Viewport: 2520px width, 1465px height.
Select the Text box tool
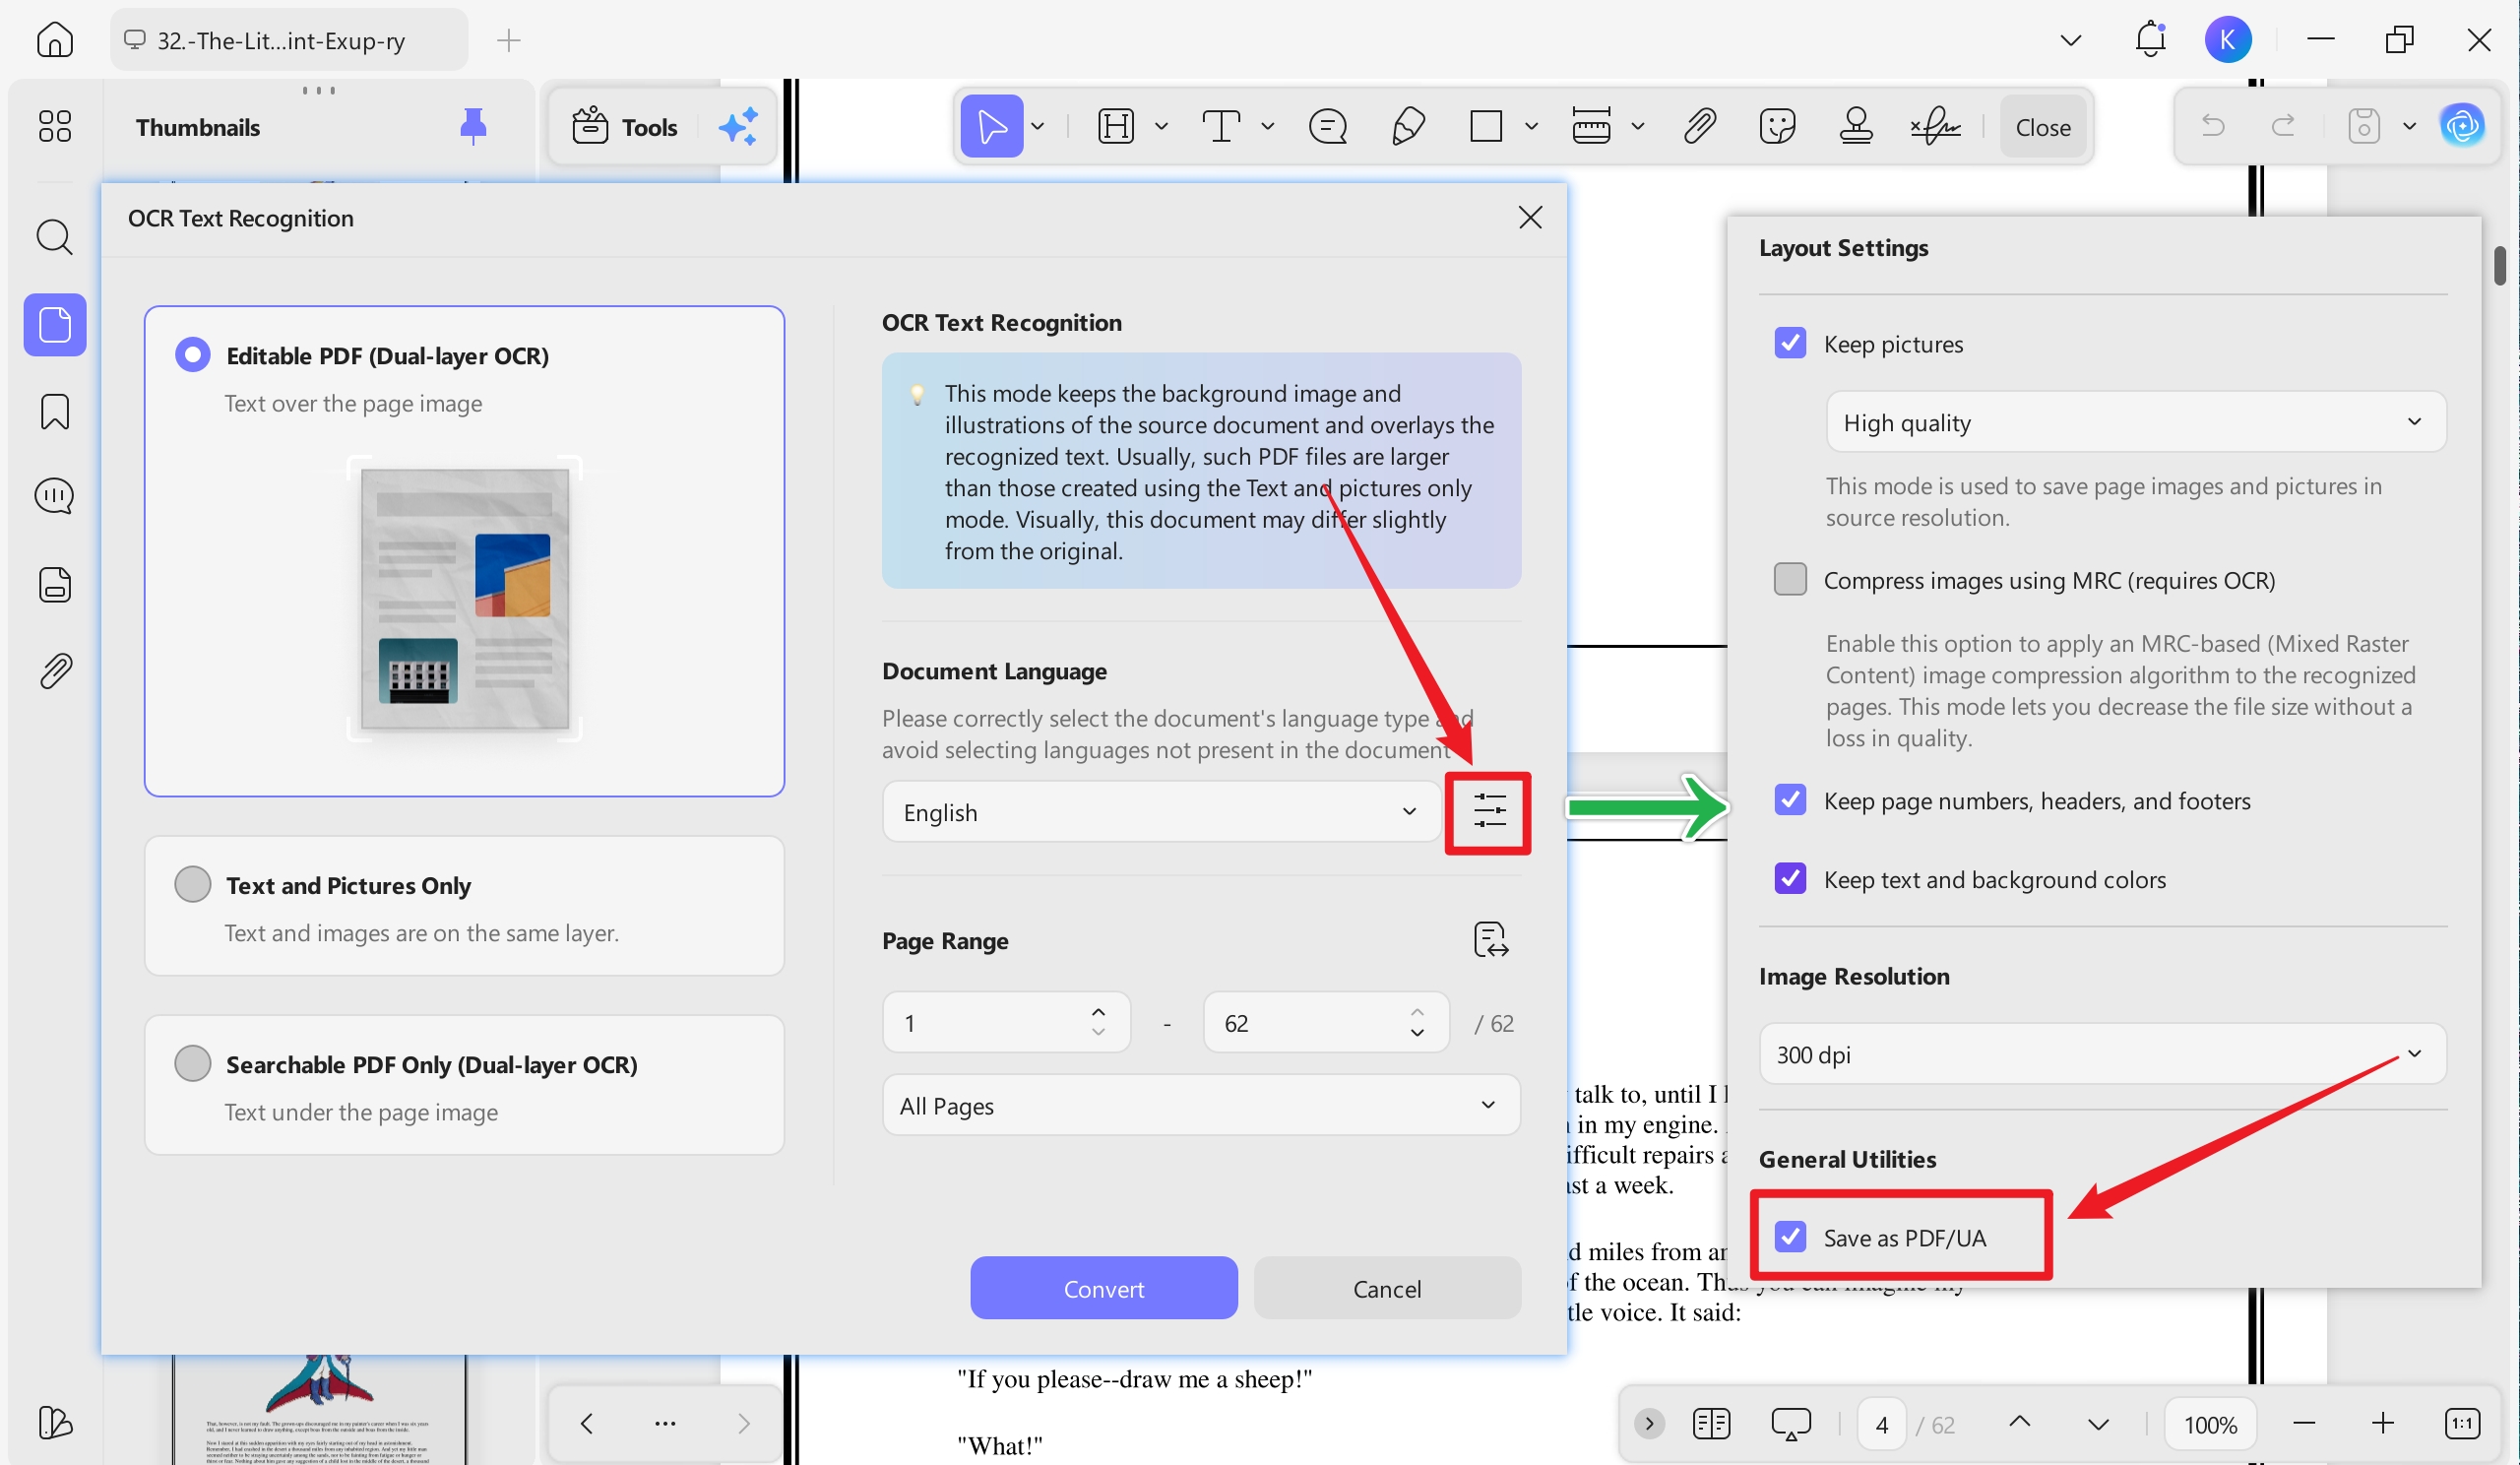point(1220,127)
